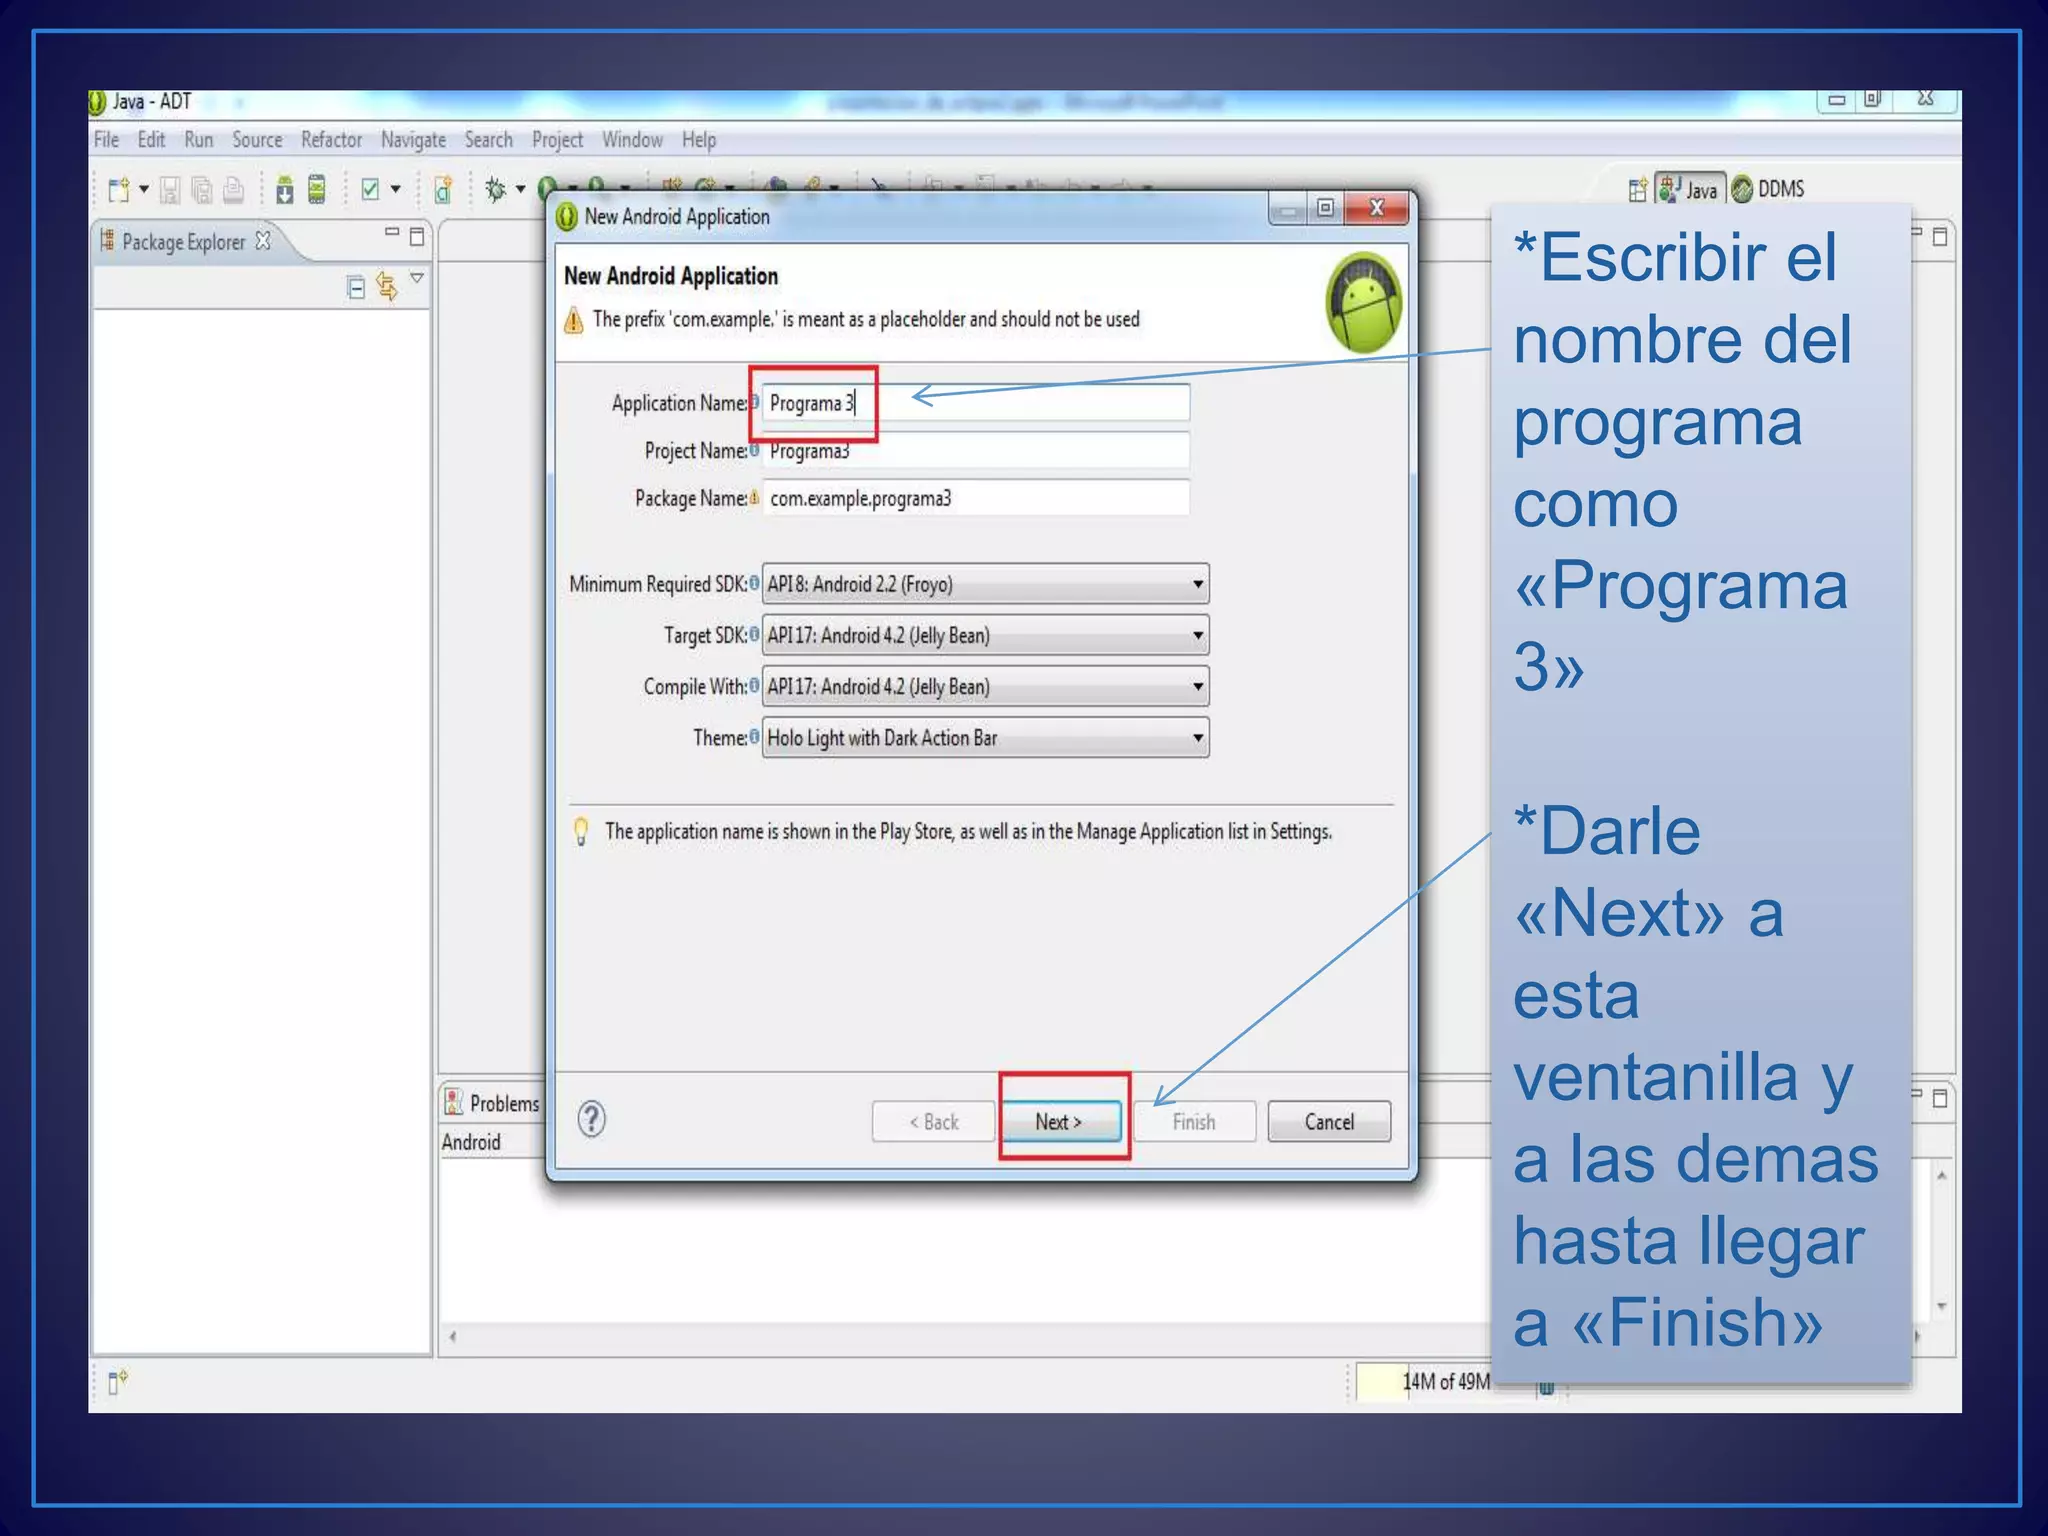The image size is (2048, 1536).
Task: Run Android Lint check icon
Action: (370, 190)
